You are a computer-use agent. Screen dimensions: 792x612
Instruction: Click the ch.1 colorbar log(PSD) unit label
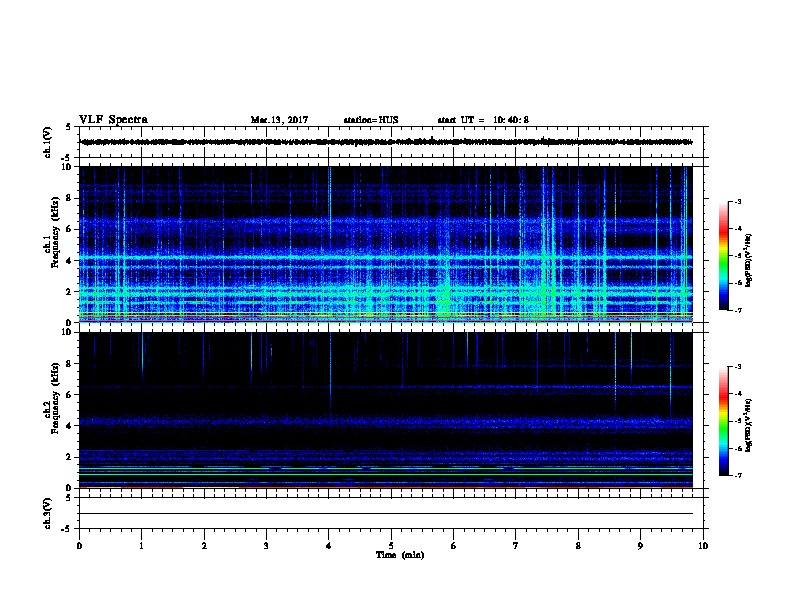pyautogui.click(x=748, y=260)
